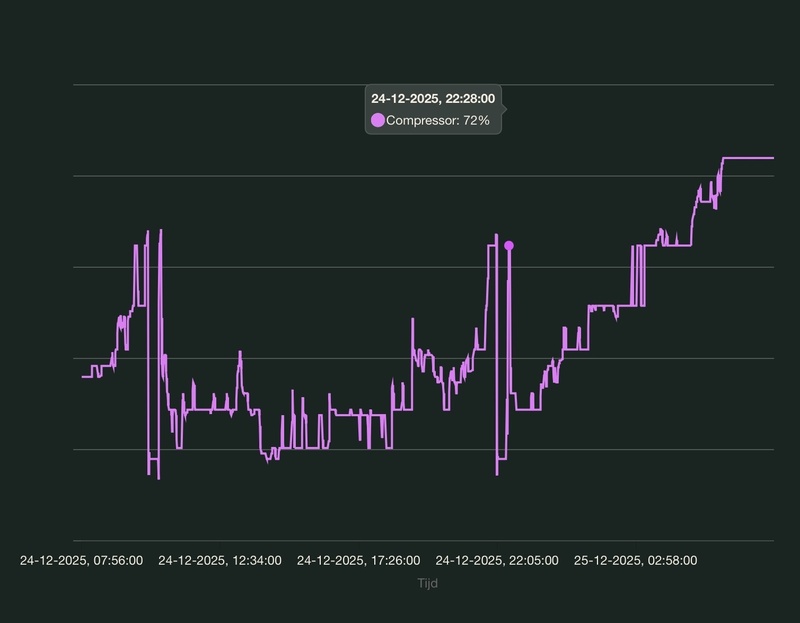This screenshot has width=800, height=623.
Task: Select the 24-12-2025, 12:34:00 axis label
Action: point(220,561)
